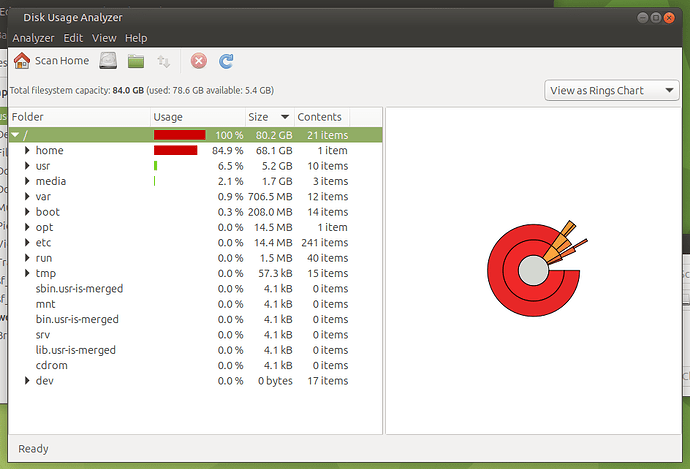The image size is (690, 469).
Task: Expand the var folder
Action: 27,196
